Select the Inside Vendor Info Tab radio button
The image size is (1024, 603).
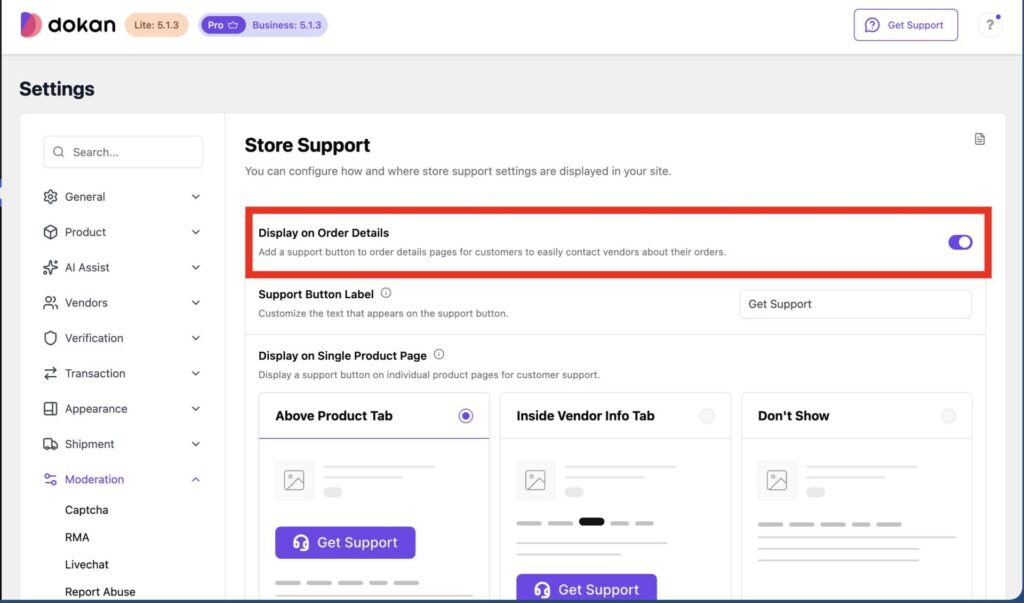tap(707, 416)
